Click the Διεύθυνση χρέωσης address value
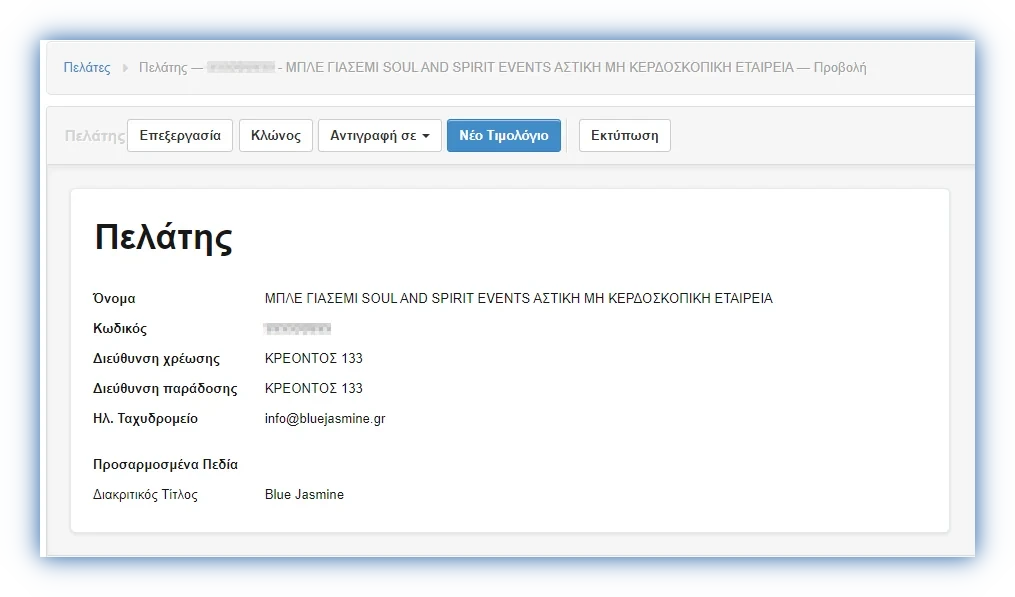Viewport: 1015px width, 597px height. point(313,358)
